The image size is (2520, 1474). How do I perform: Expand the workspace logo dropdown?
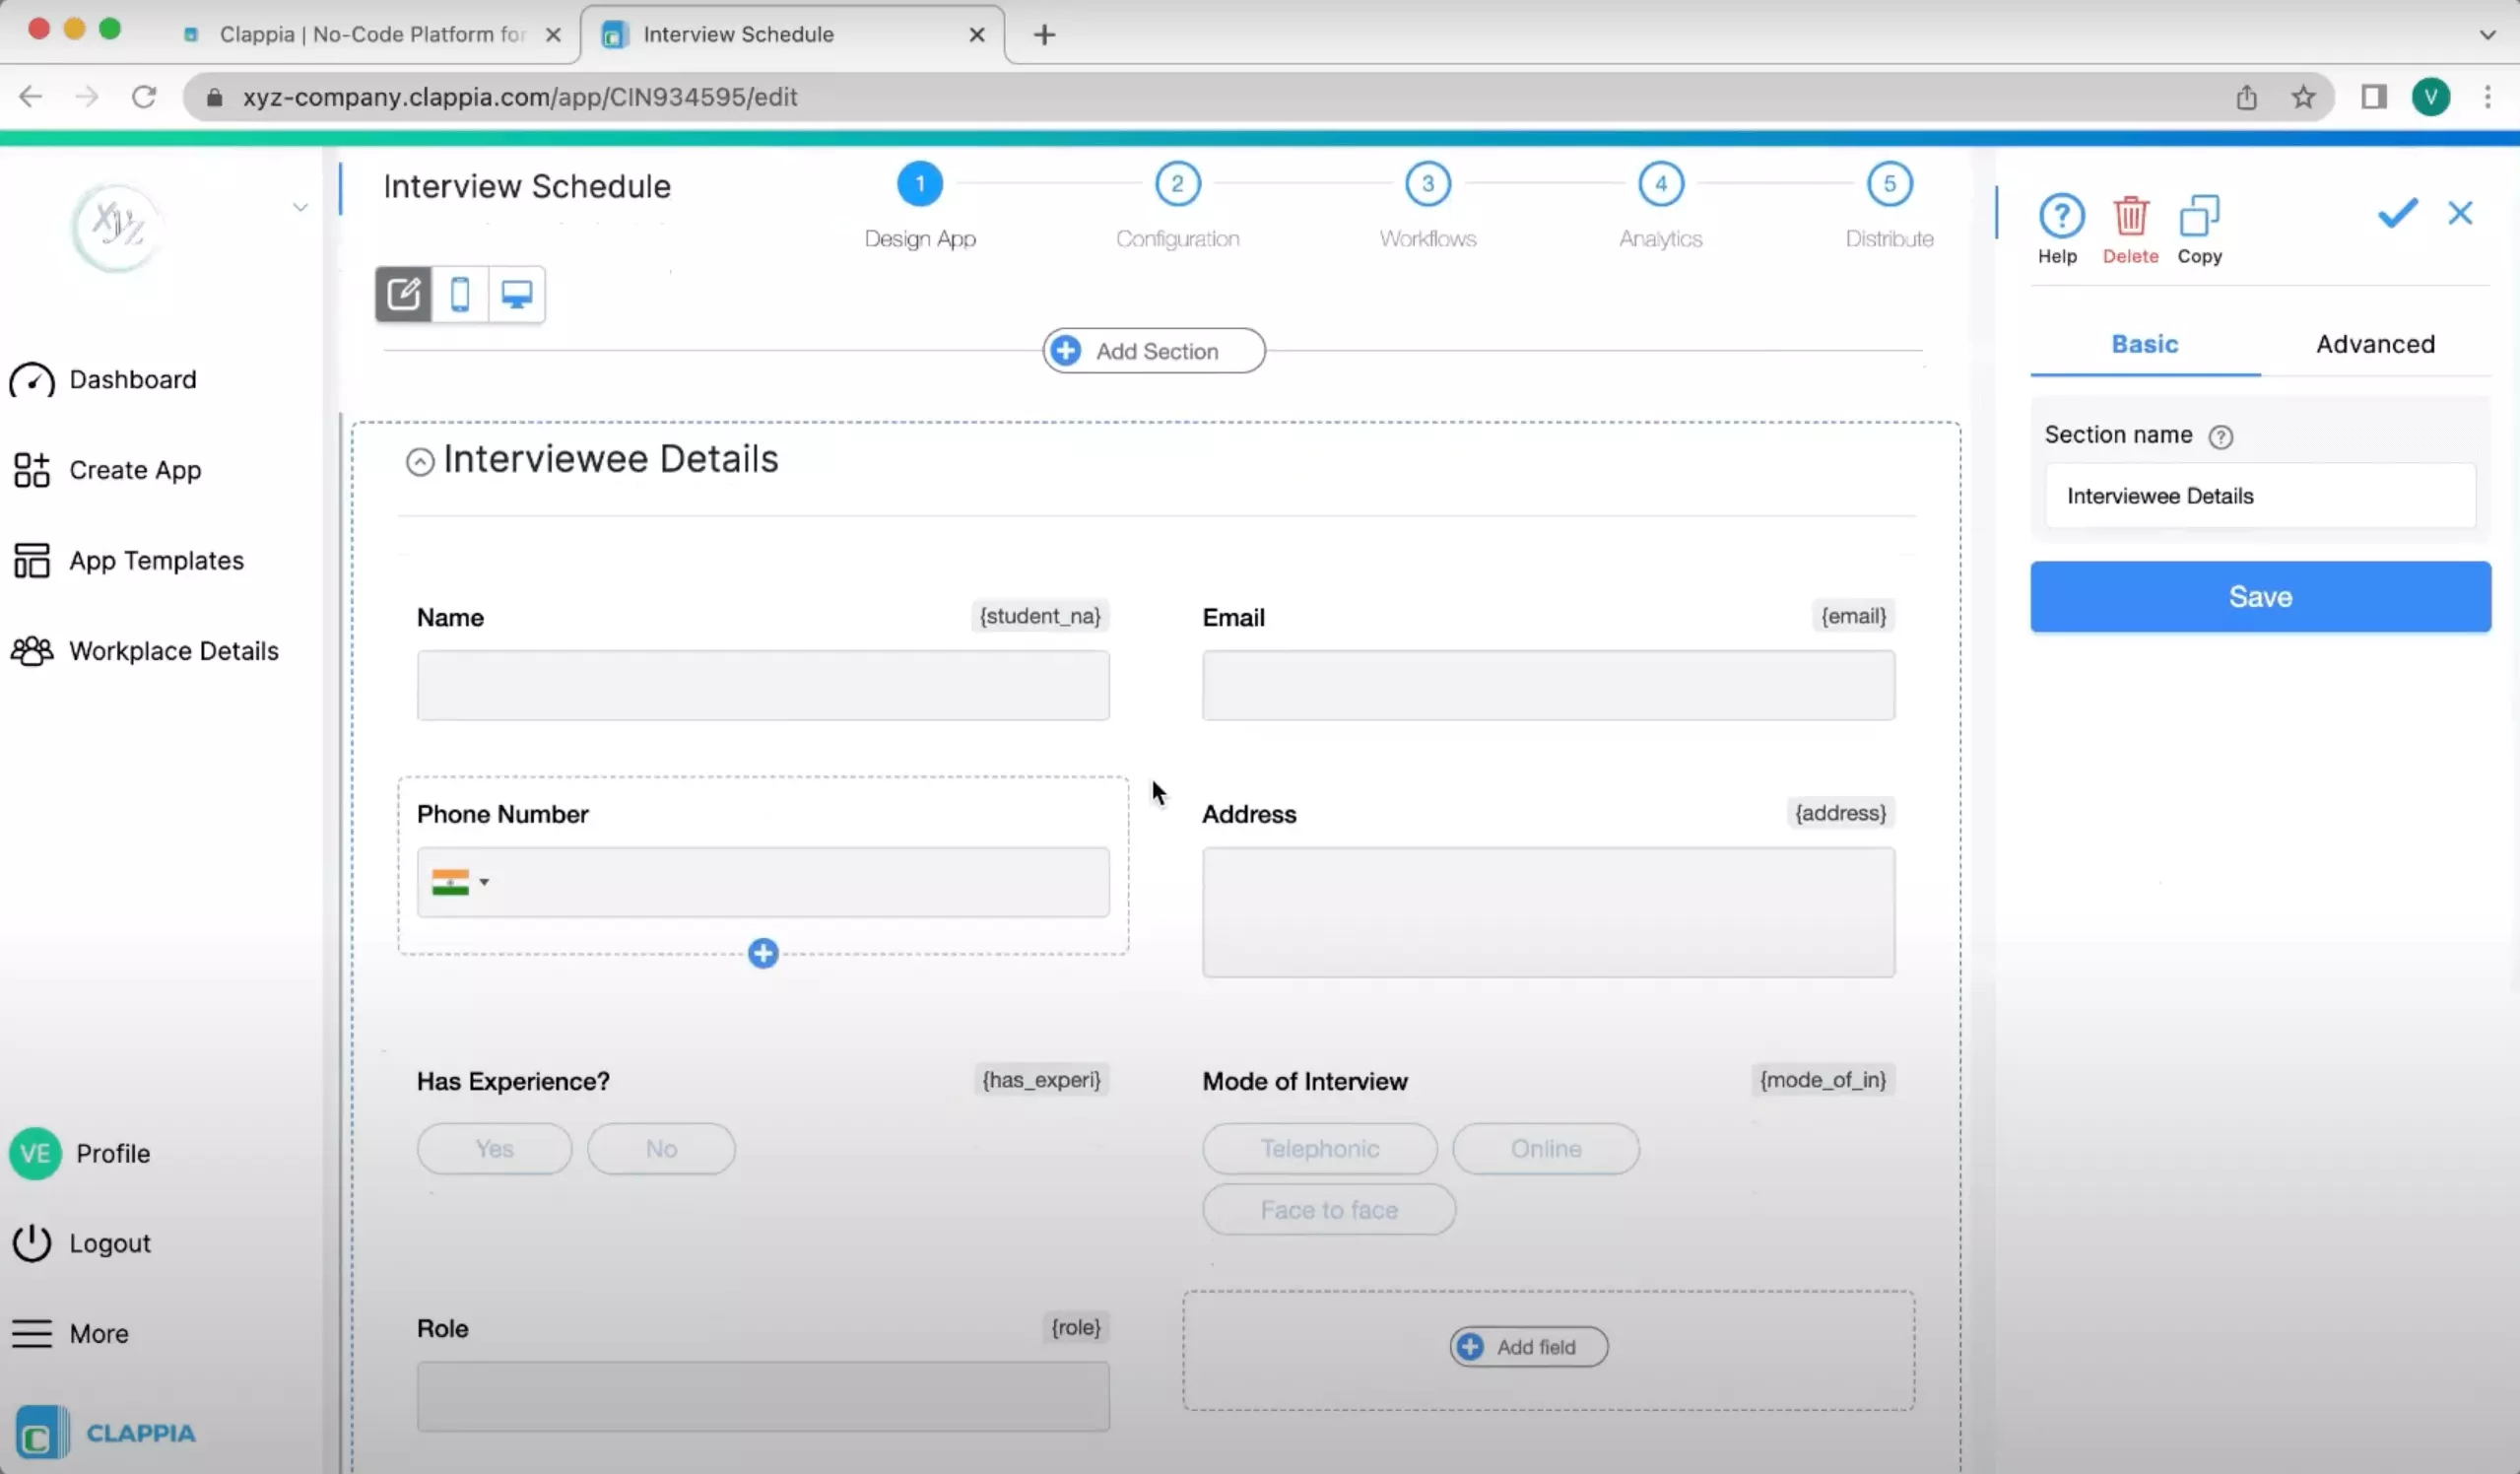coord(300,207)
